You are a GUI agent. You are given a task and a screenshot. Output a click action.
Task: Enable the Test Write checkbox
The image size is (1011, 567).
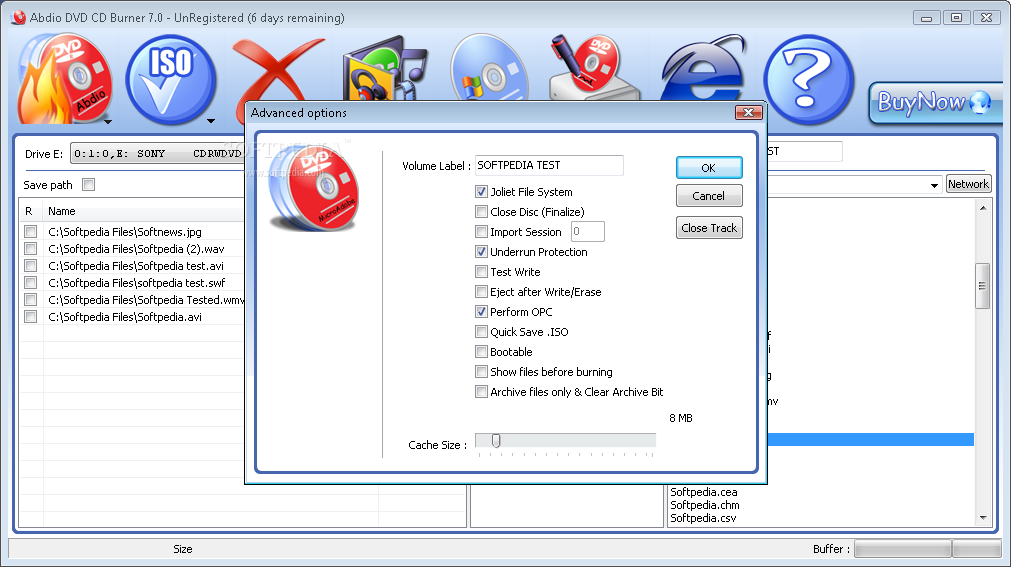point(481,272)
